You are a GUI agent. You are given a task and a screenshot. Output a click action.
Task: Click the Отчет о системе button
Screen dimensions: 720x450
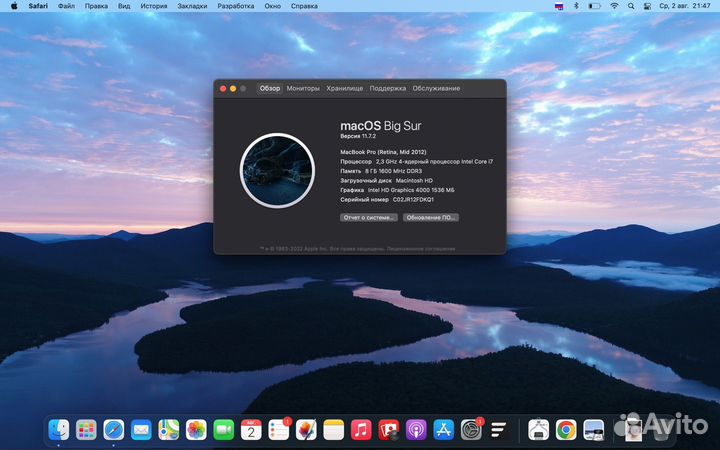click(369, 218)
